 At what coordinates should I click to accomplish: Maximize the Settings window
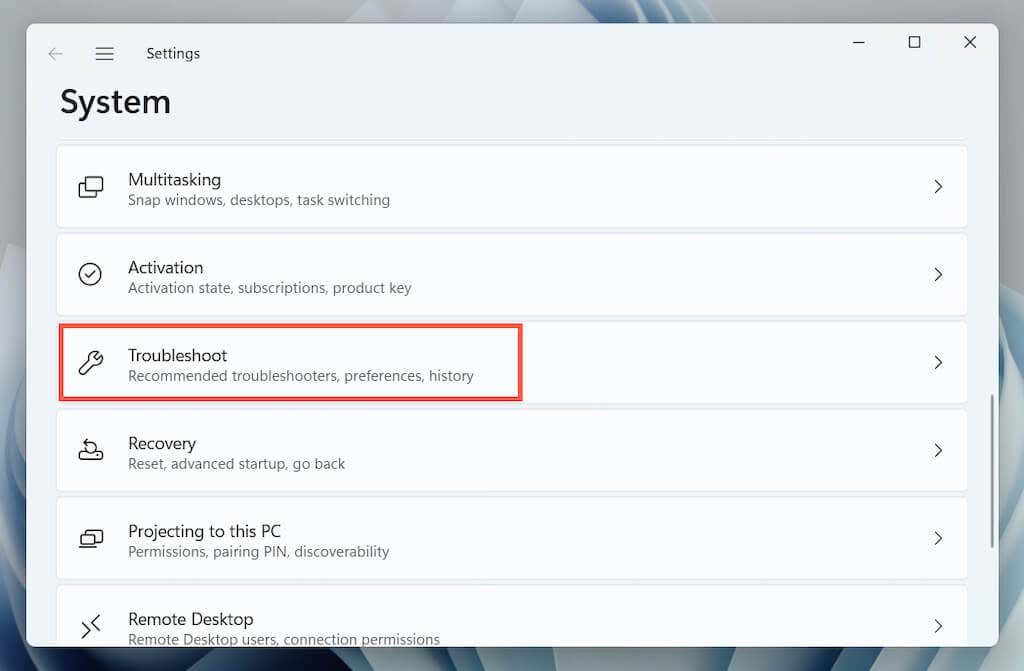click(914, 42)
